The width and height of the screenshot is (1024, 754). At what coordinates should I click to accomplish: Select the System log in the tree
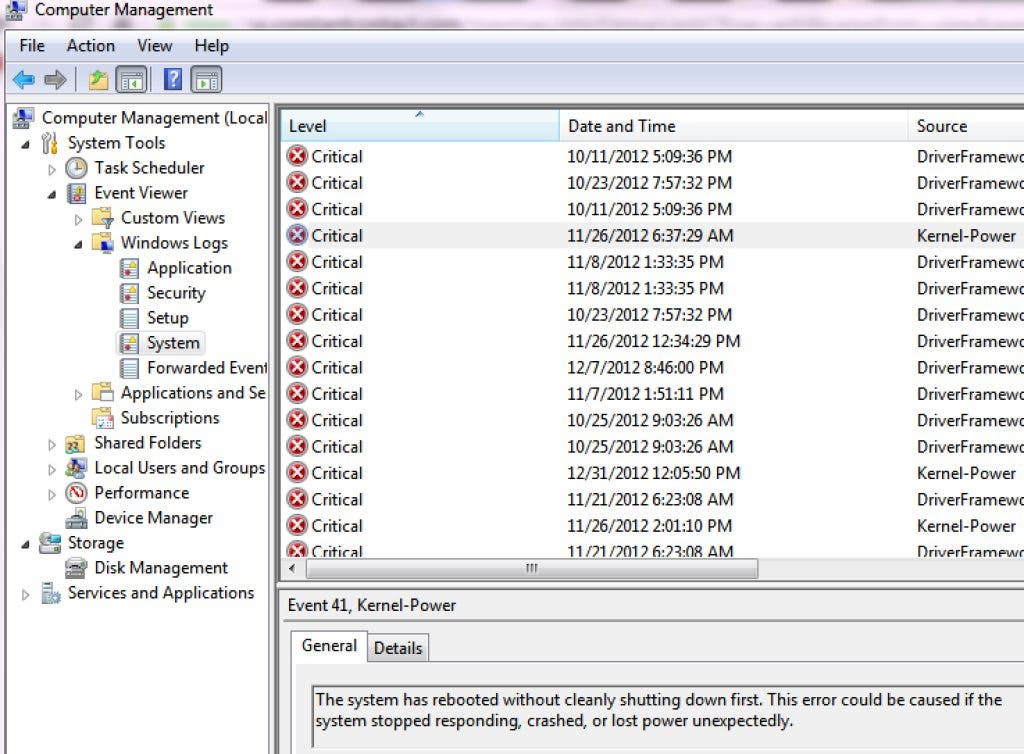tap(173, 343)
